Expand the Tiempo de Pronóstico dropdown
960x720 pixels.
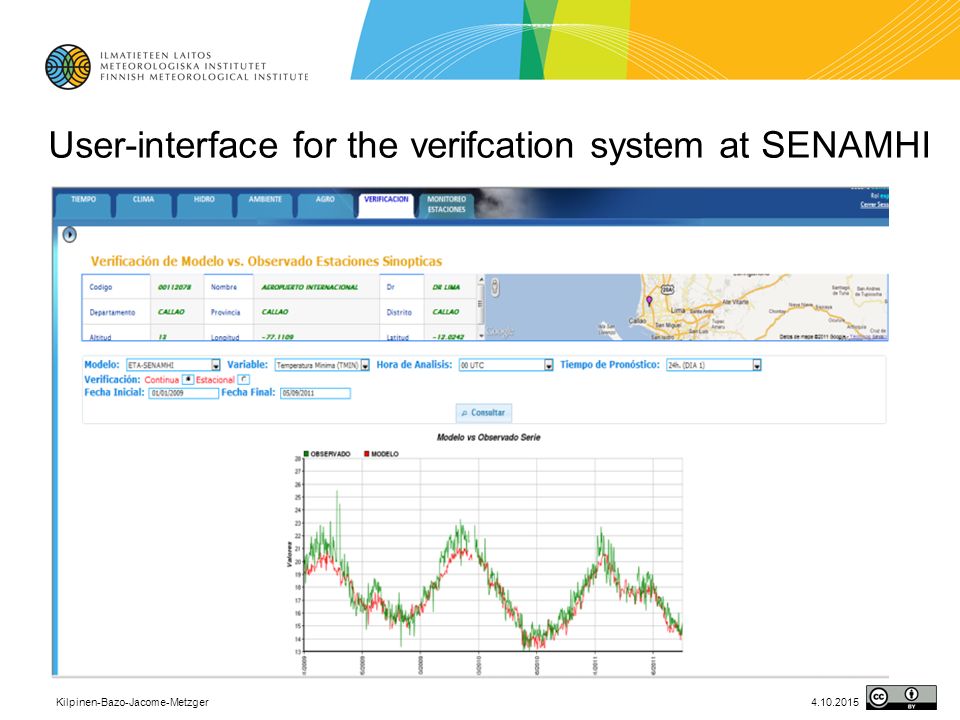[714, 365]
